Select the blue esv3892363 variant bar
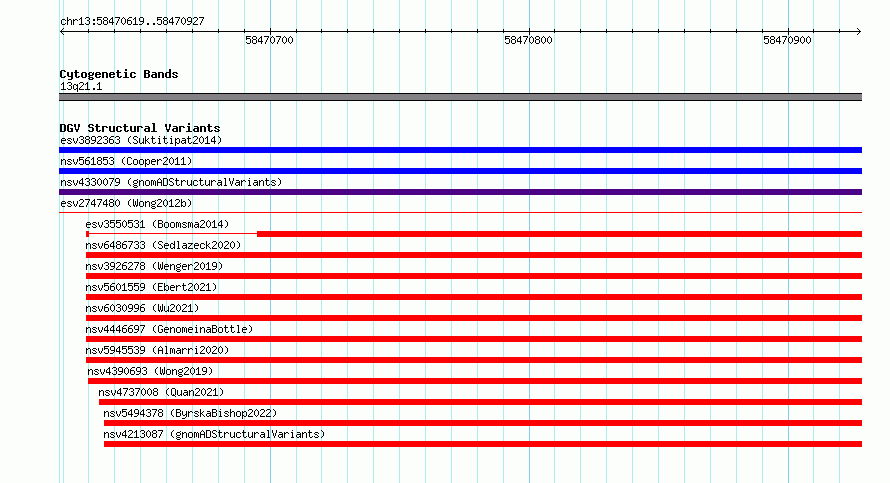The image size is (890, 483). [460, 150]
